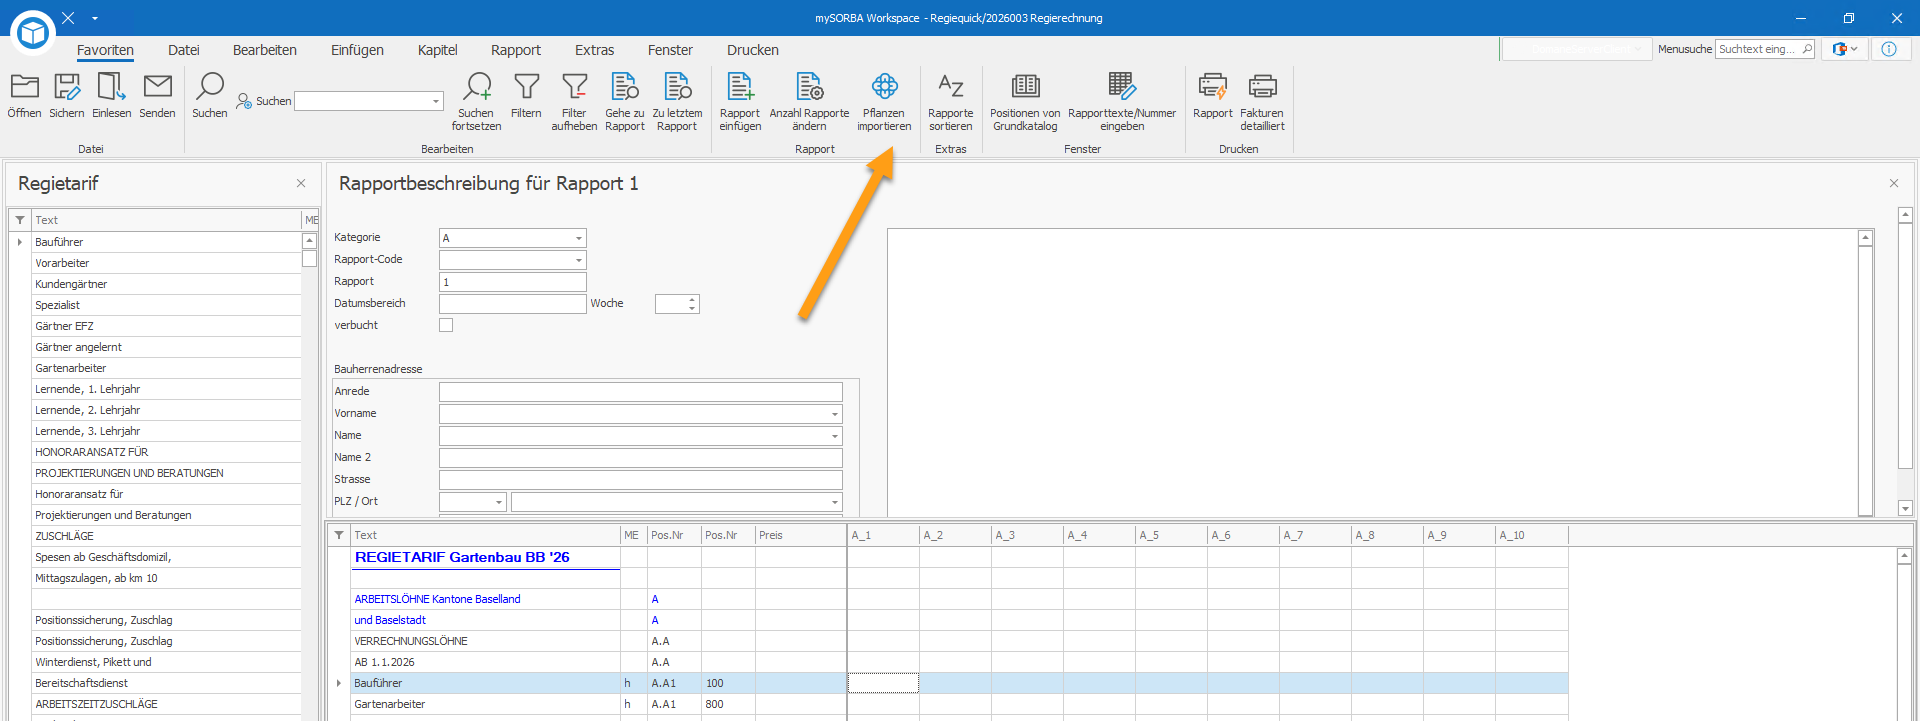
Task: Expand the Name dropdown
Action: tap(835, 436)
